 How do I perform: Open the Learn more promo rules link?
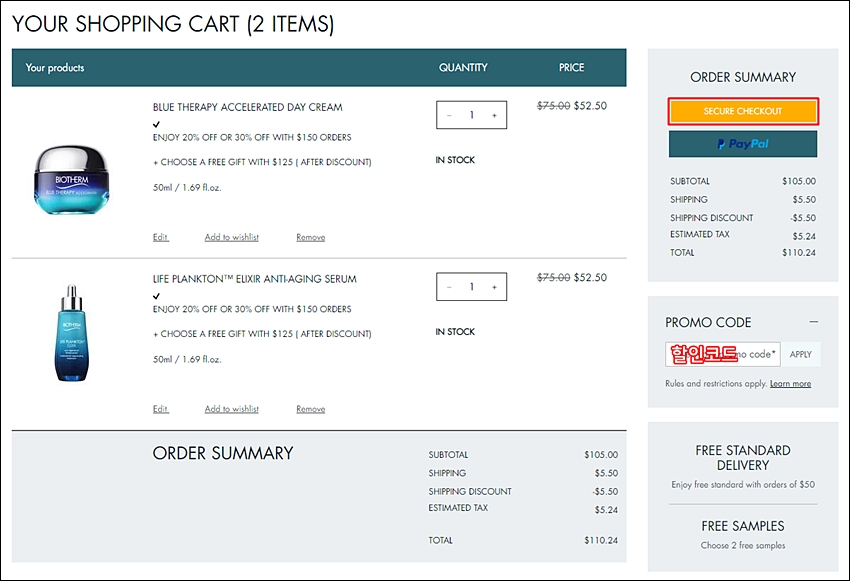790,384
